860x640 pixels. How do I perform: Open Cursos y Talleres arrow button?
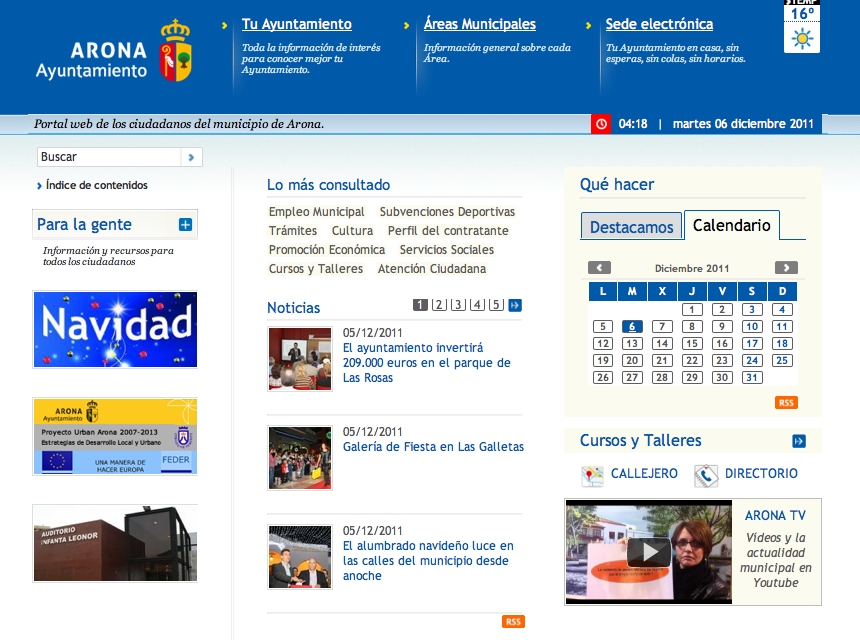pos(799,441)
